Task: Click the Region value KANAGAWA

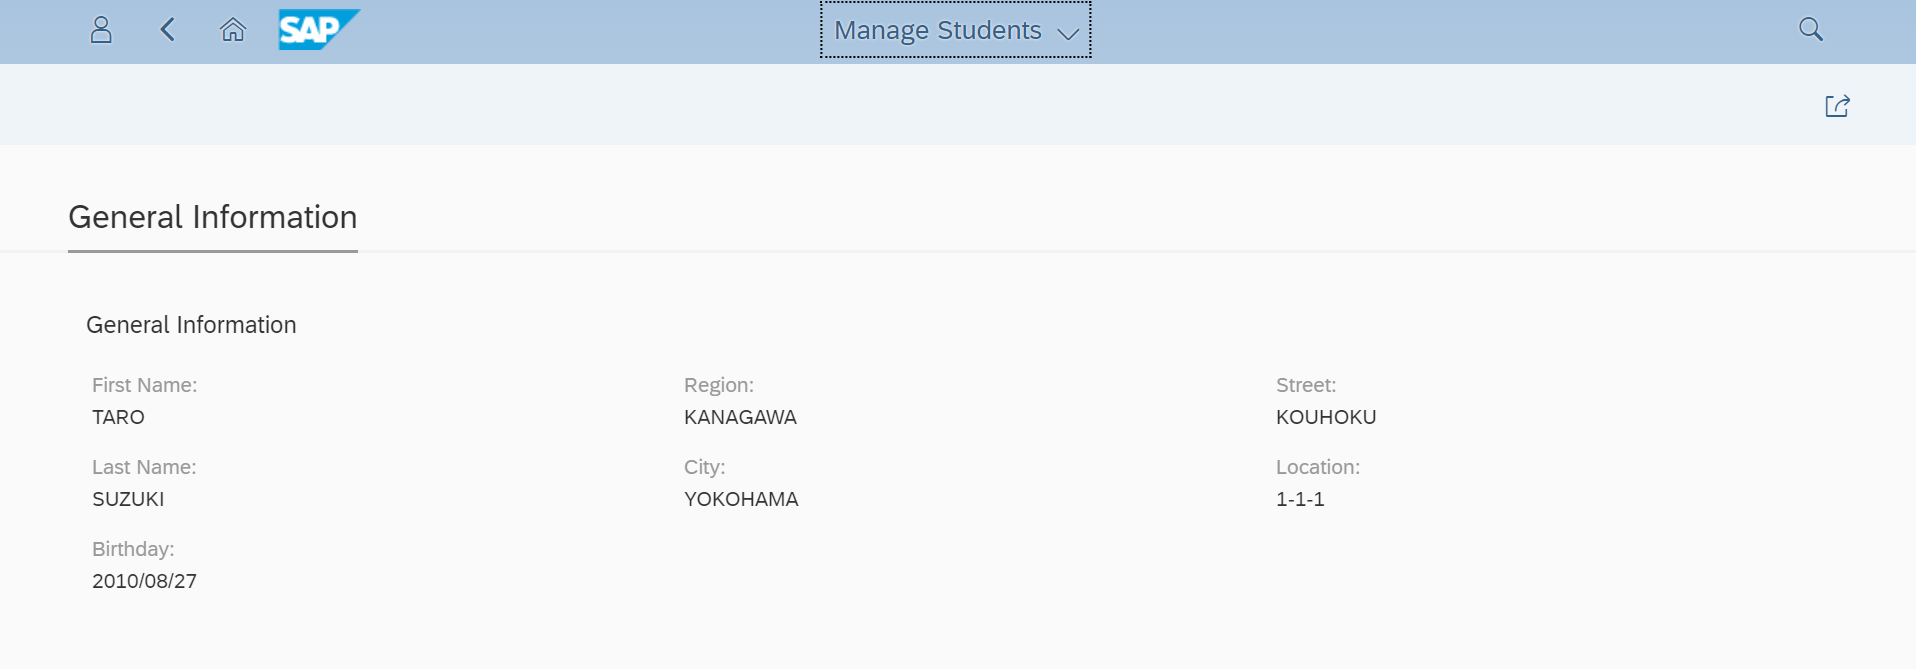Action: (x=740, y=417)
